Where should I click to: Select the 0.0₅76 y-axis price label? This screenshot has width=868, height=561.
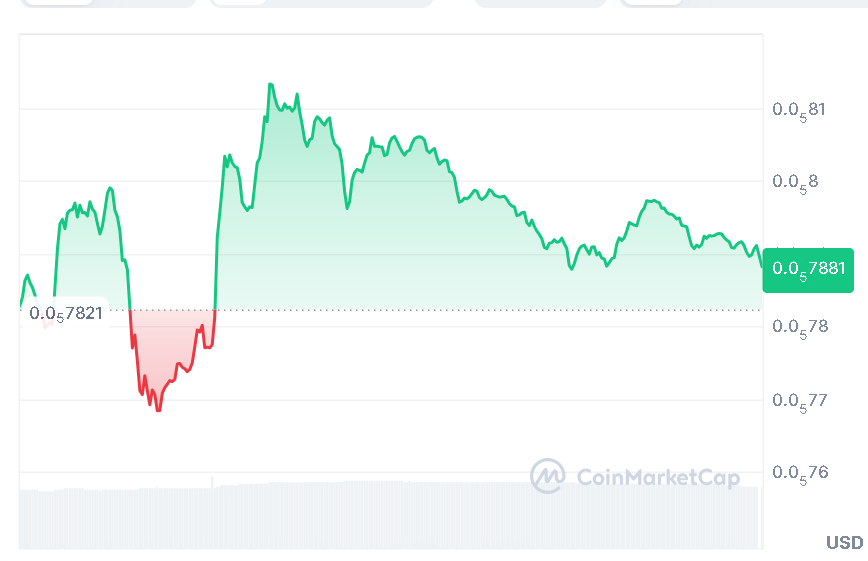pyautogui.click(x=799, y=473)
